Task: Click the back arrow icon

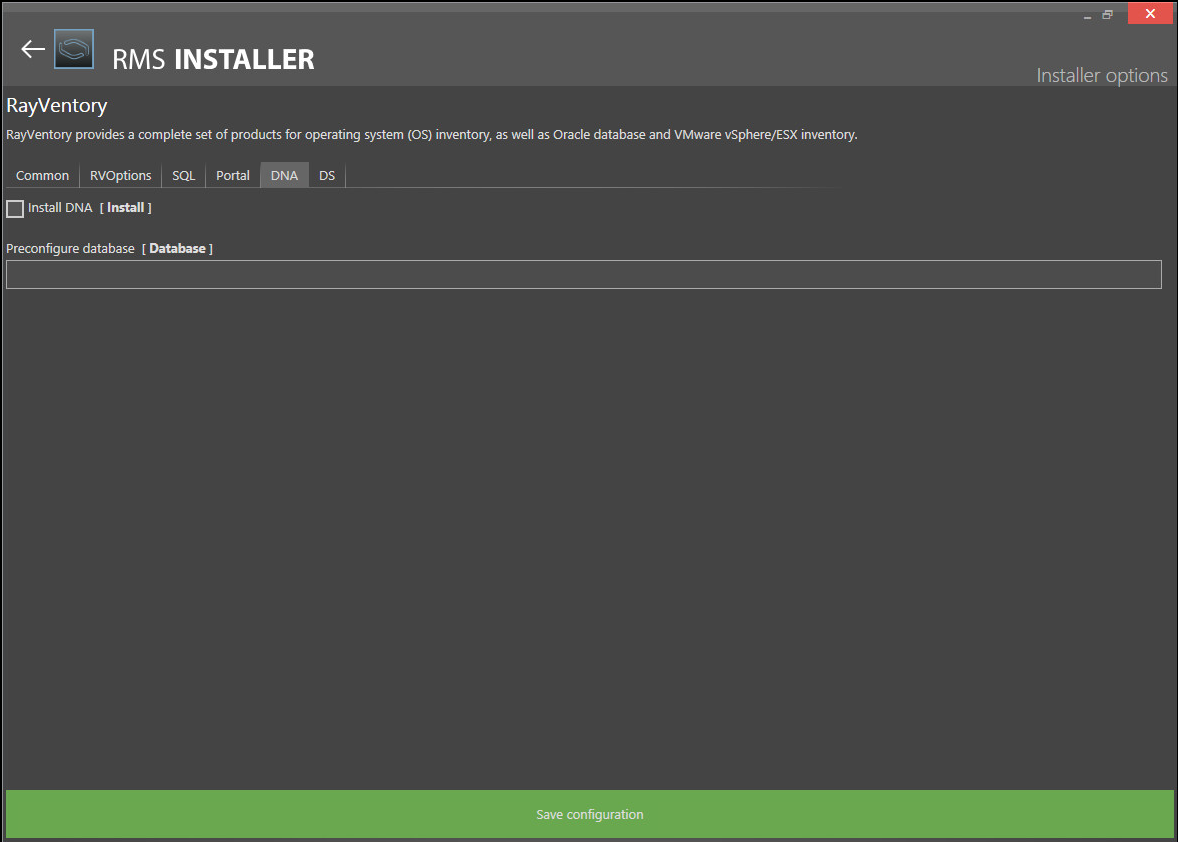Action: coord(33,49)
